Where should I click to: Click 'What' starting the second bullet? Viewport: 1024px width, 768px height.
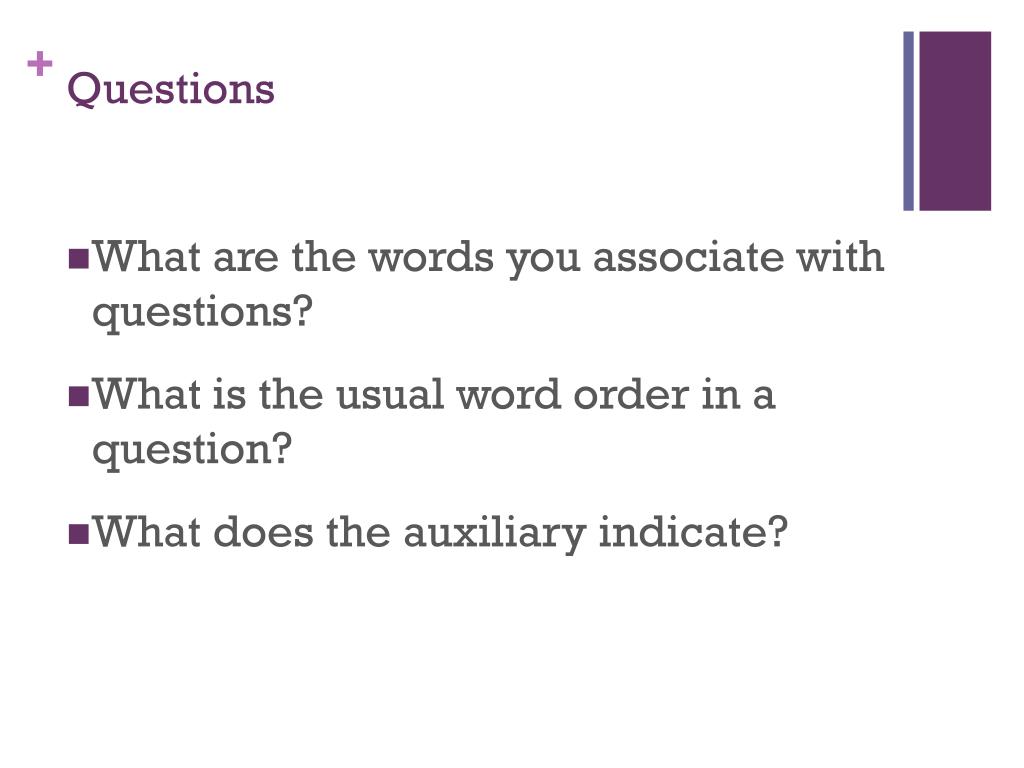point(146,394)
